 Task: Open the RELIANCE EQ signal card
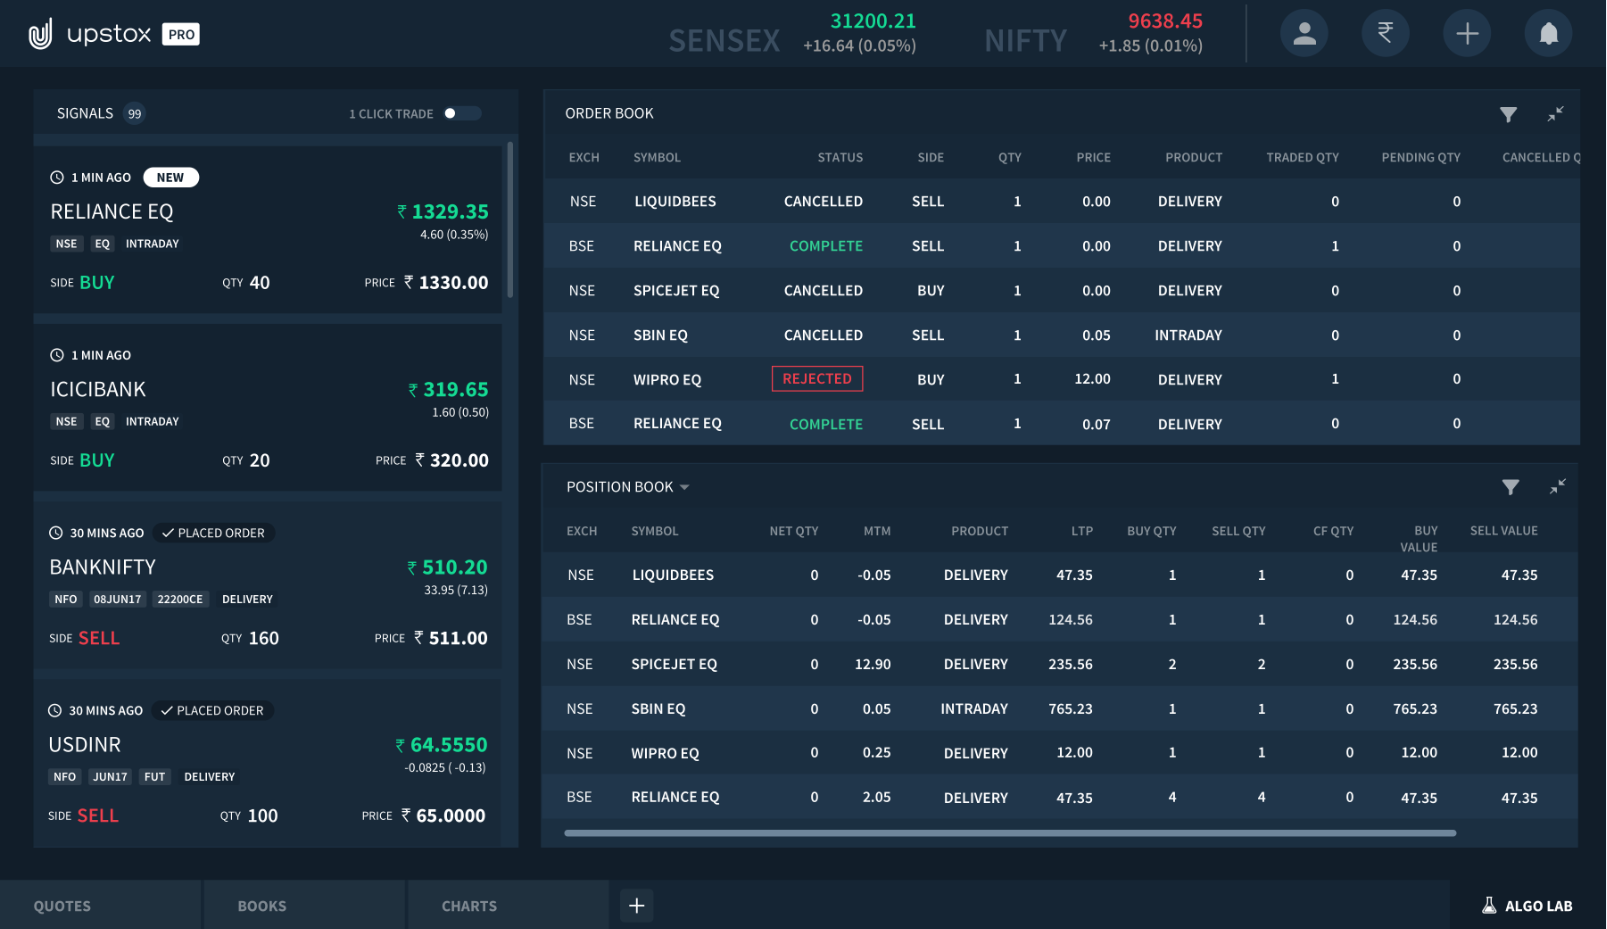[268, 230]
